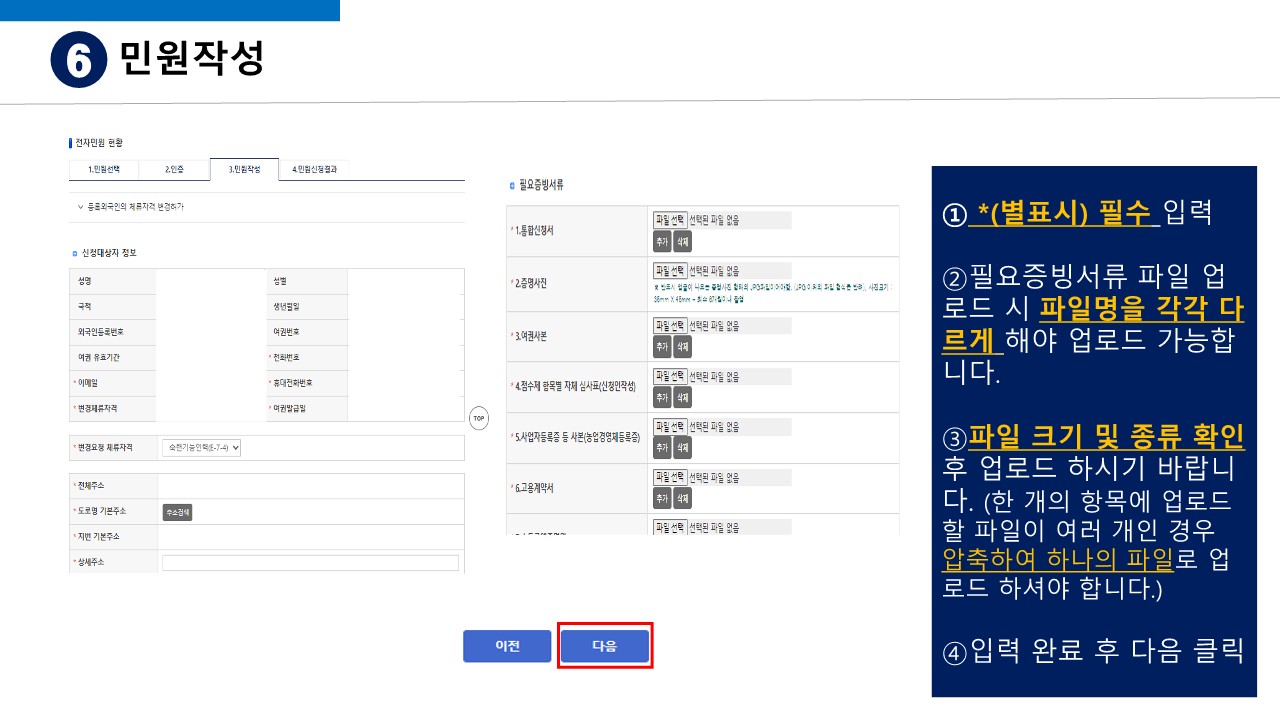Click the round TOP scroll icon
1280x720 pixels.
(x=479, y=418)
